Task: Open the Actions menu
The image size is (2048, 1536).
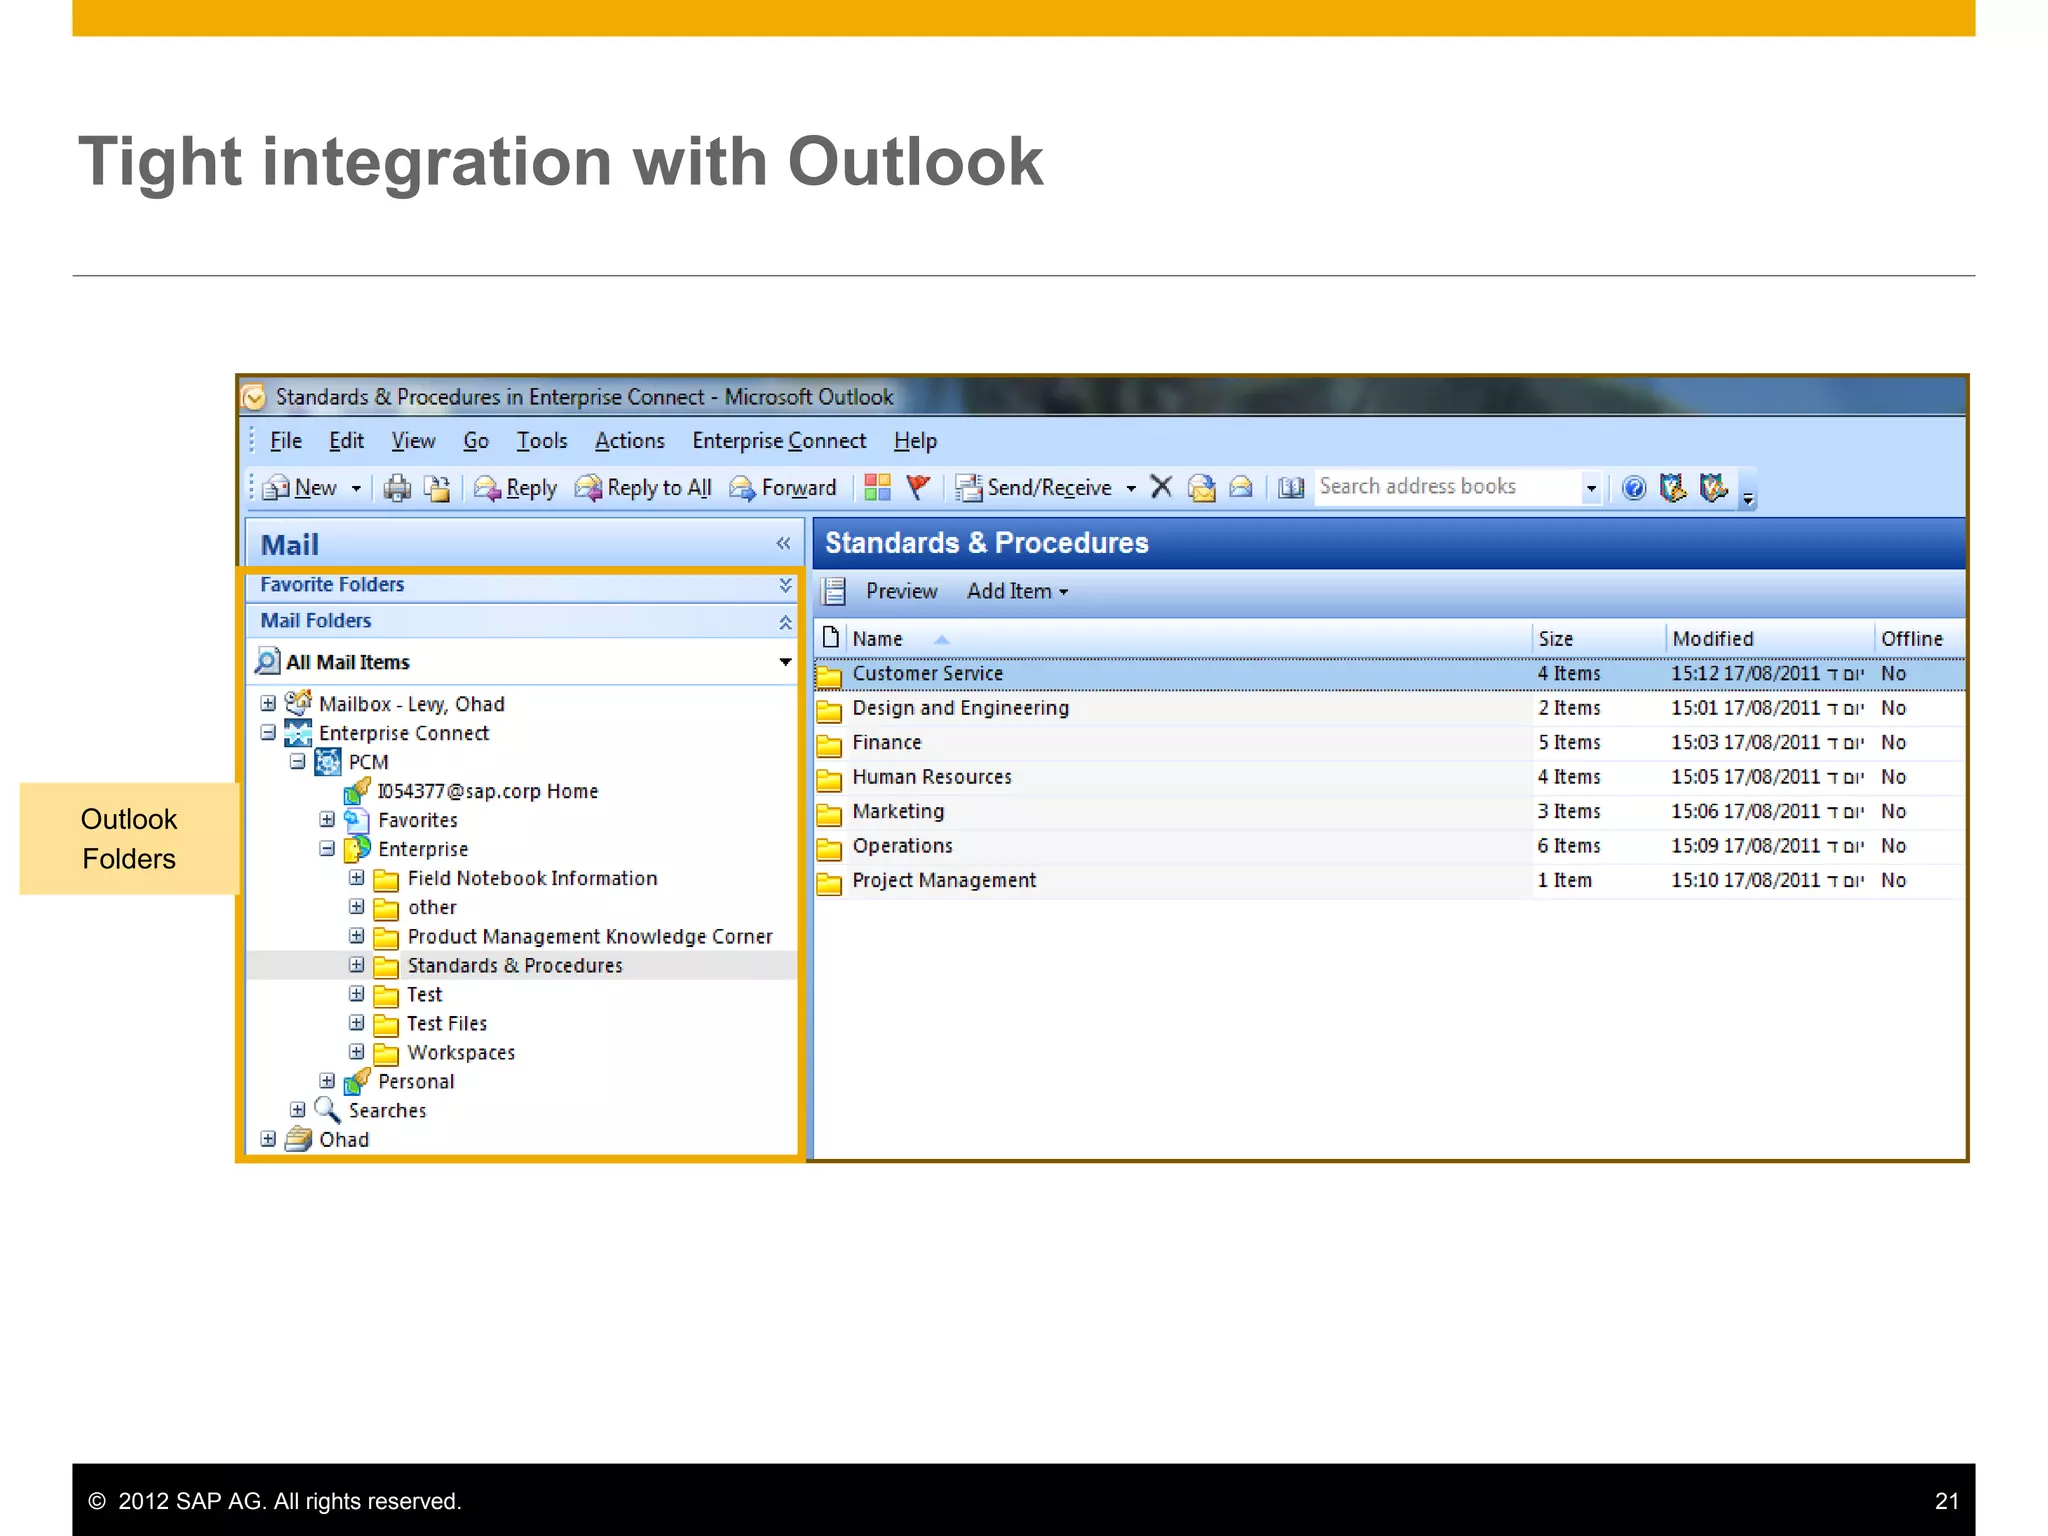Action: pyautogui.click(x=630, y=441)
